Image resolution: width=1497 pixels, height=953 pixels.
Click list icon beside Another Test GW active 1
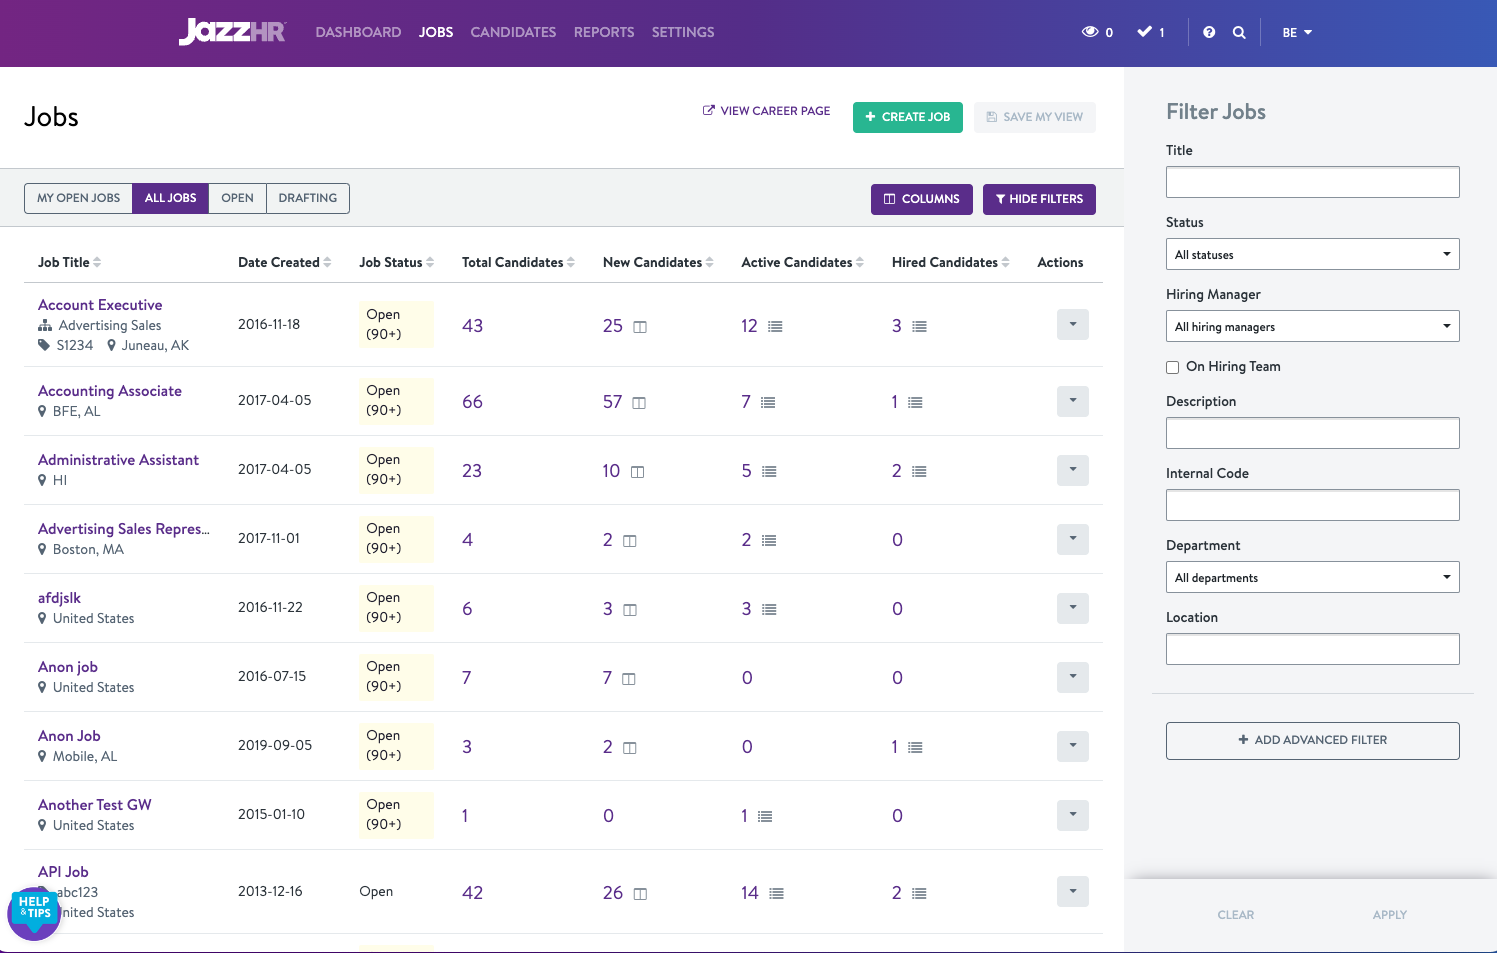765,817
